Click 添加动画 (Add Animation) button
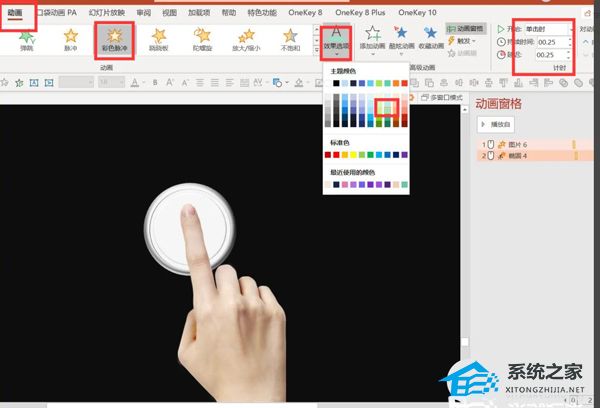Image resolution: width=600 pixels, height=408 pixels. [372, 39]
